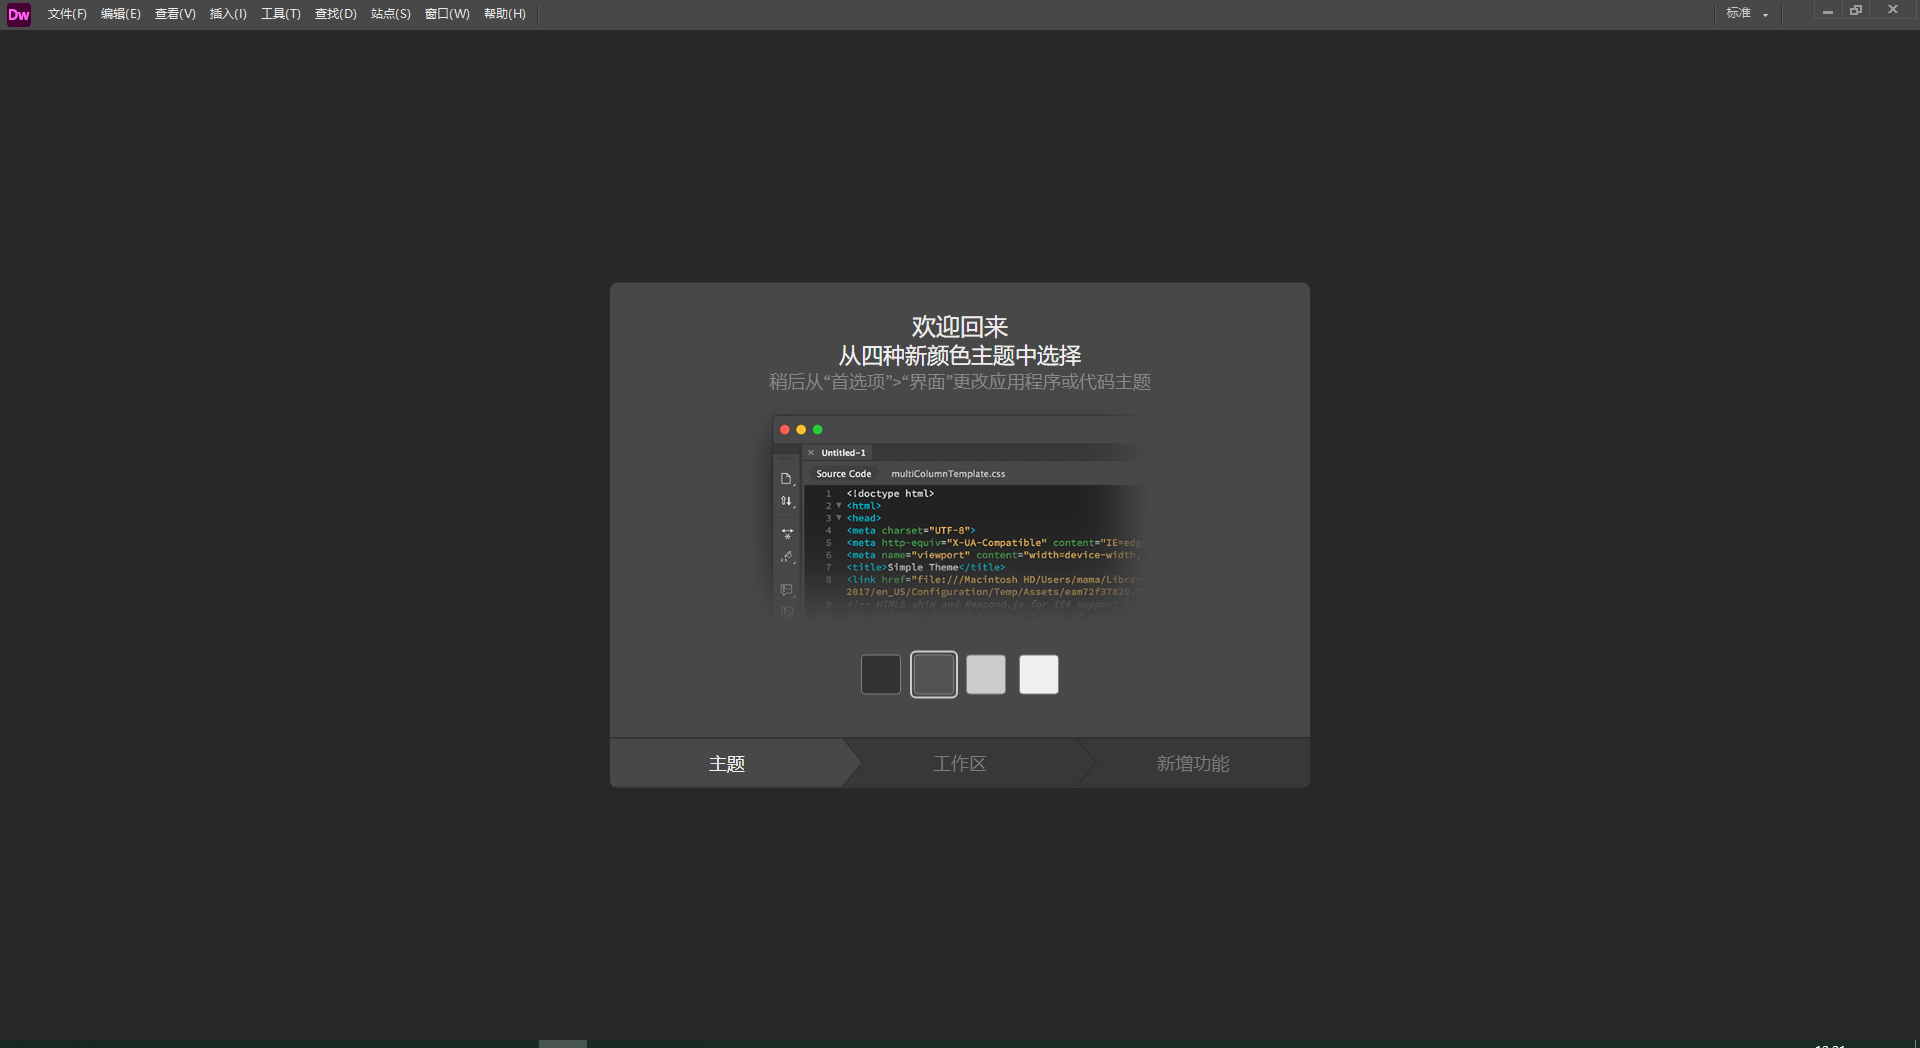Open the 插入(I) menu

228,14
